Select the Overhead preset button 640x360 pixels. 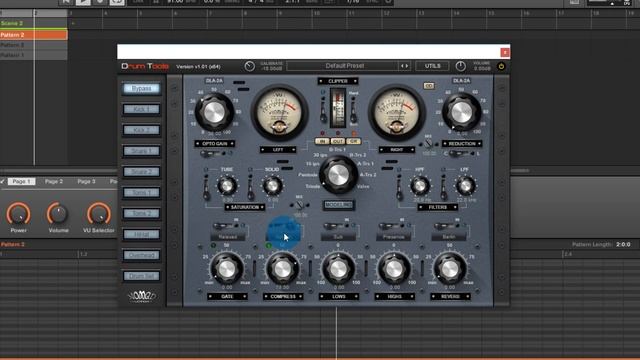pyautogui.click(x=141, y=255)
